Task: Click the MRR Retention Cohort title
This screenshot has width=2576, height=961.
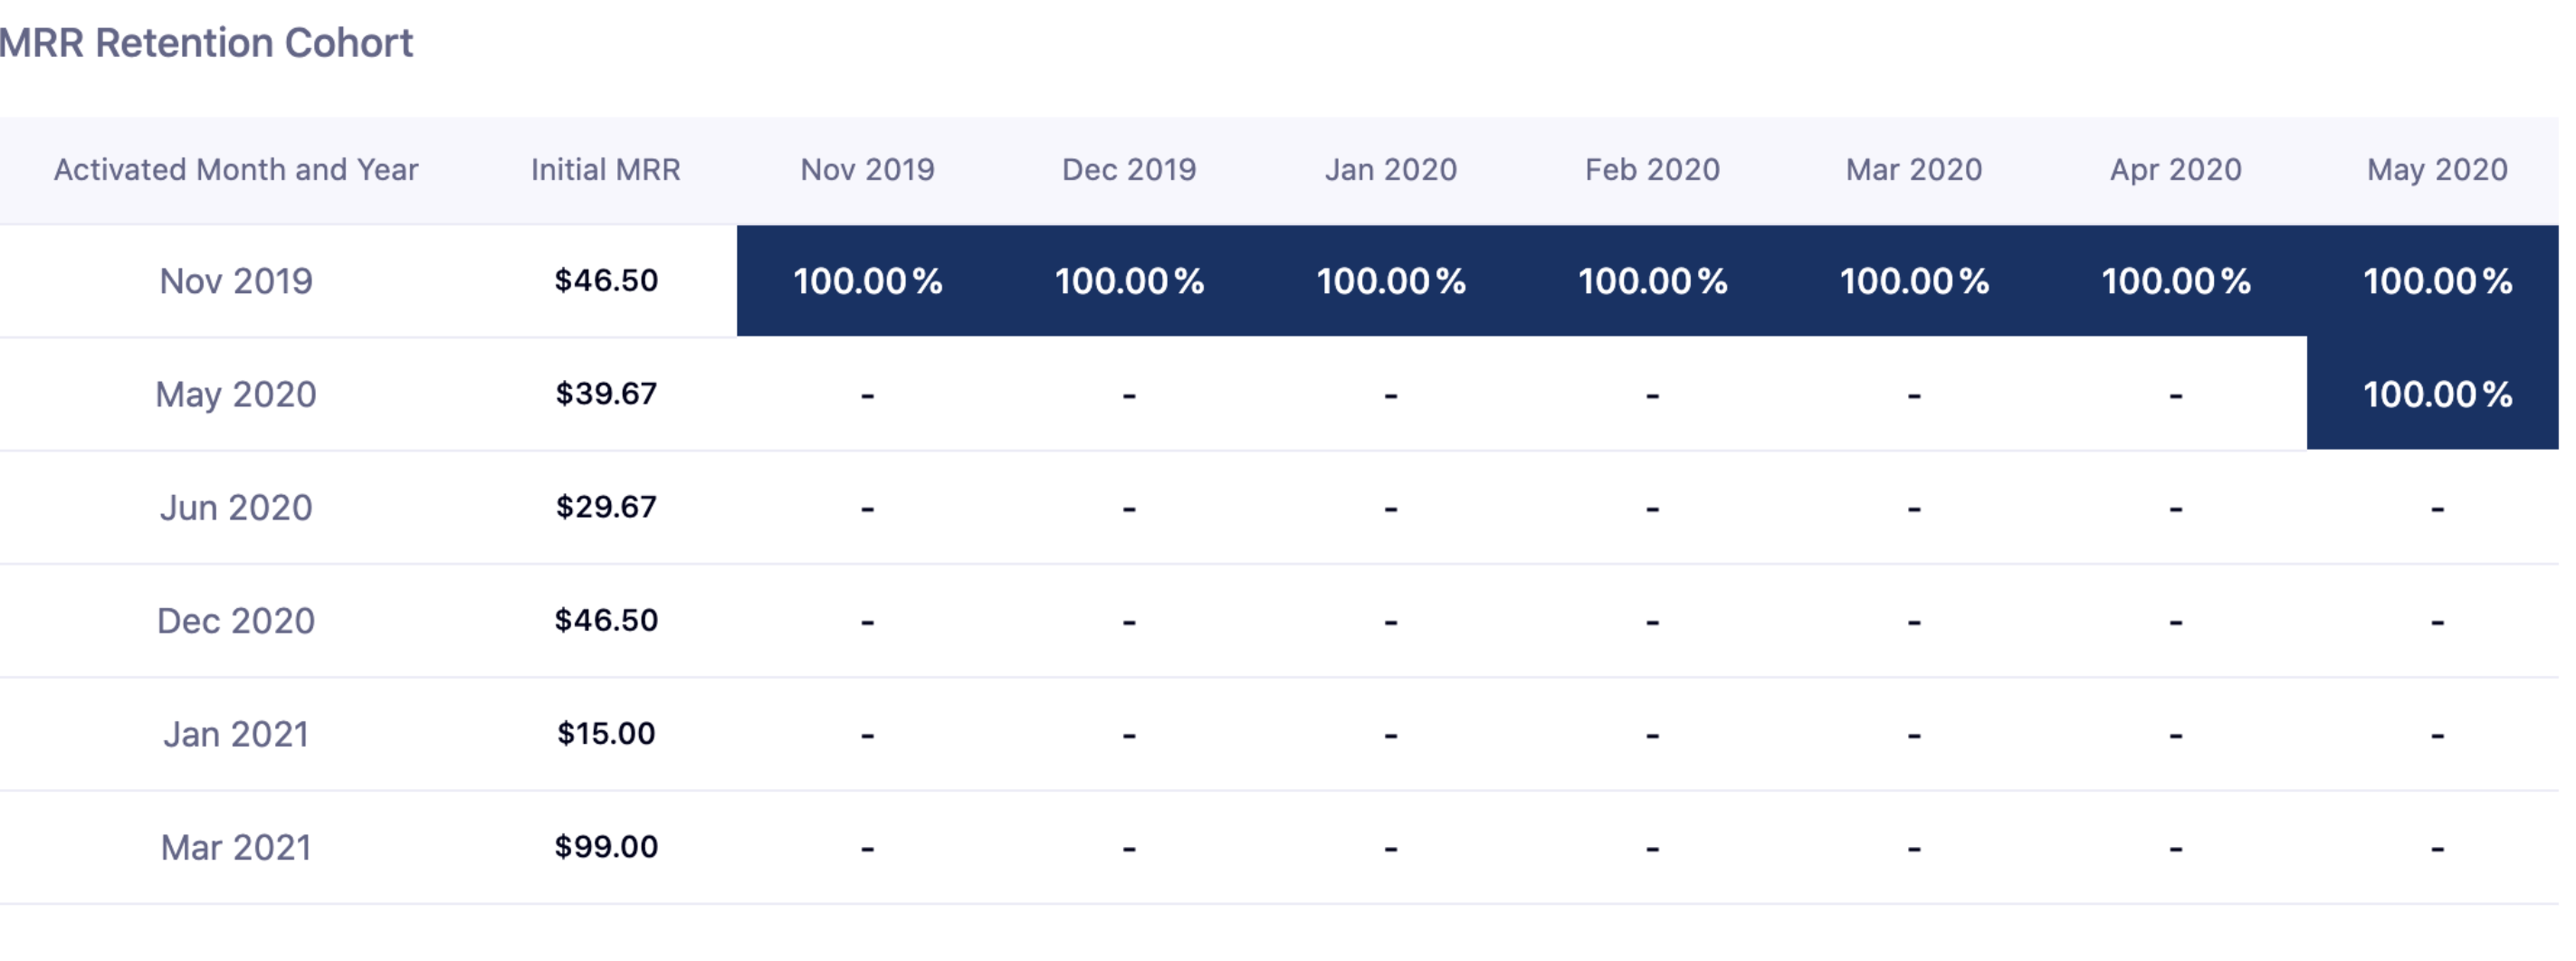Action: (x=206, y=43)
